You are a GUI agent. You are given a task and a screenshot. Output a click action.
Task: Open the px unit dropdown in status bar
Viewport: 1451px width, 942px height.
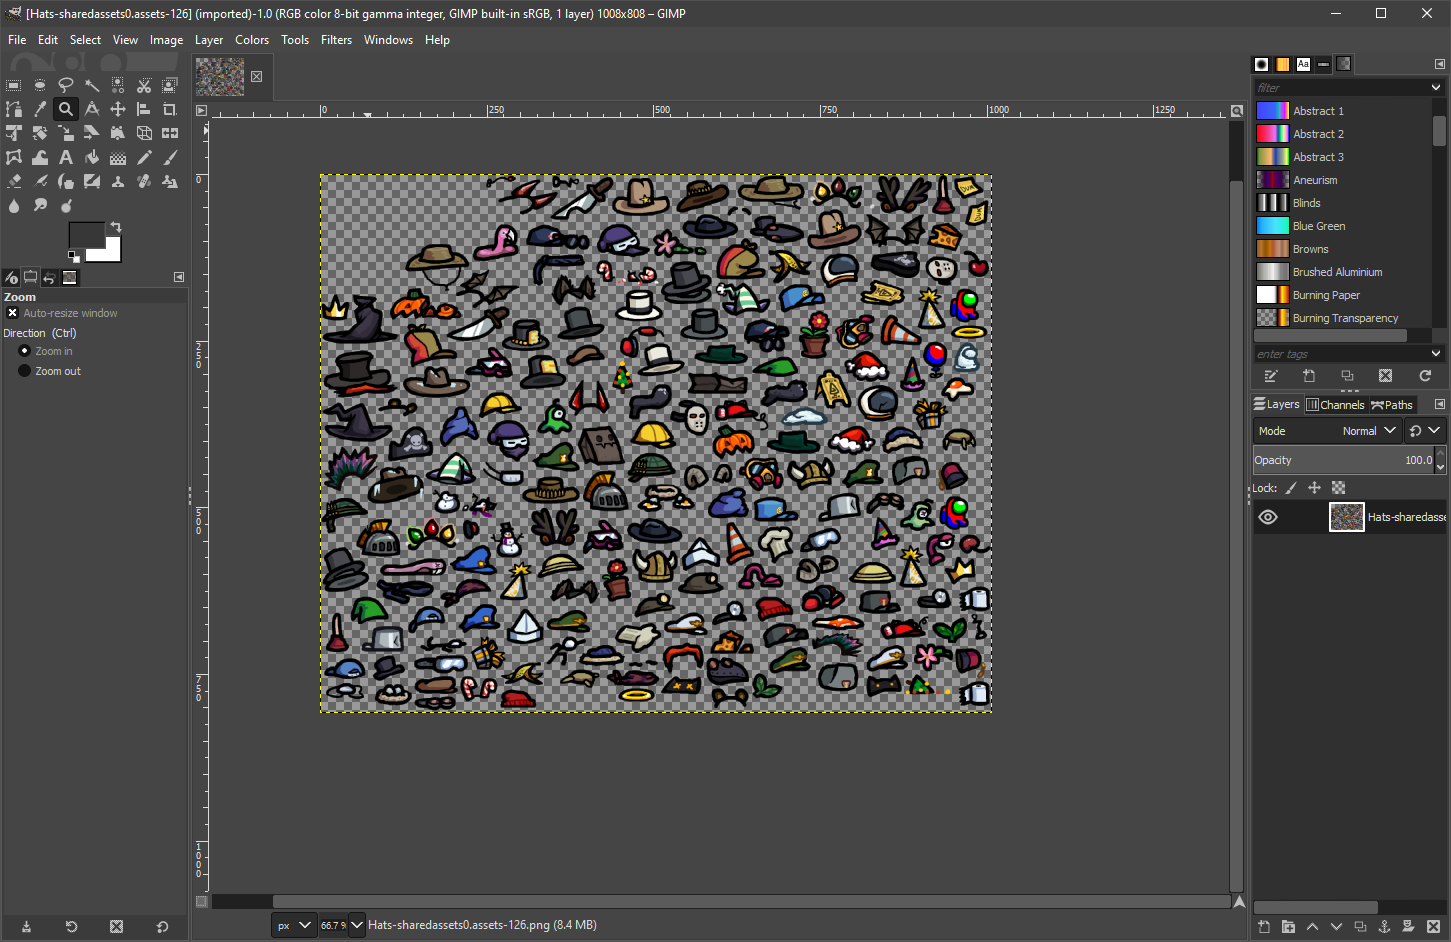point(293,925)
